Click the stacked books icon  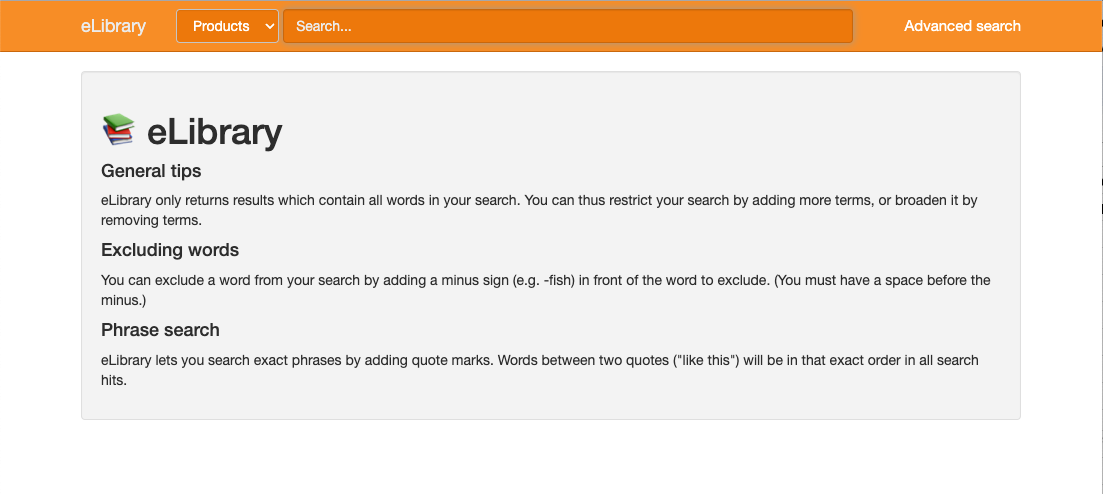(x=118, y=131)
